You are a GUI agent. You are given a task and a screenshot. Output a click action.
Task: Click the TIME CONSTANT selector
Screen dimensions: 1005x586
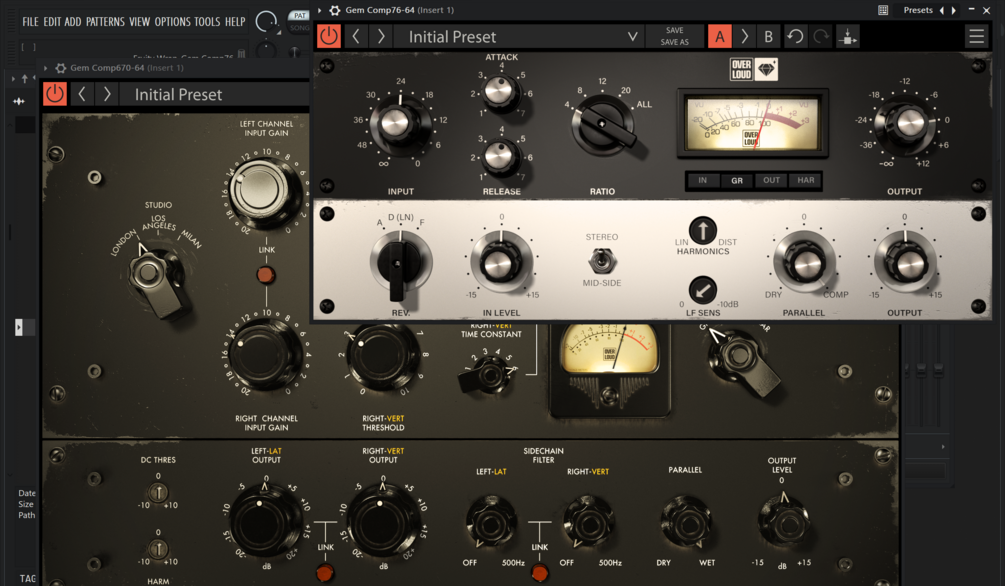488,374
